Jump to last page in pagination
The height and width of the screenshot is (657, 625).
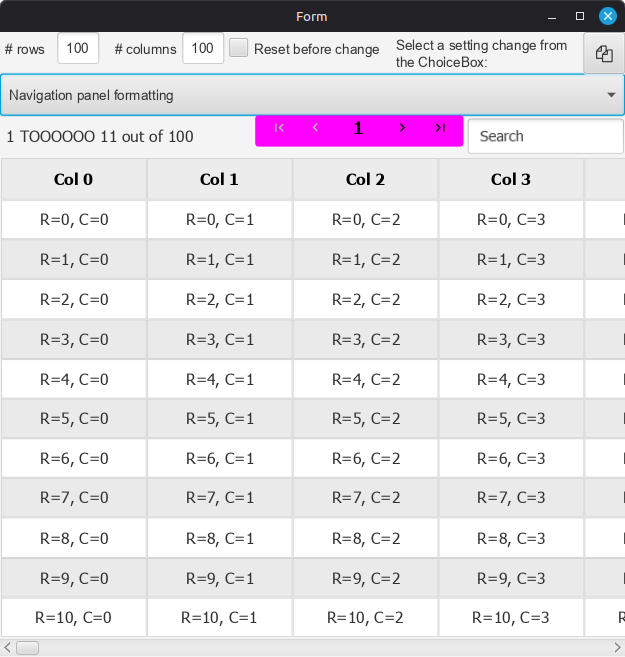tap(440, 128)
